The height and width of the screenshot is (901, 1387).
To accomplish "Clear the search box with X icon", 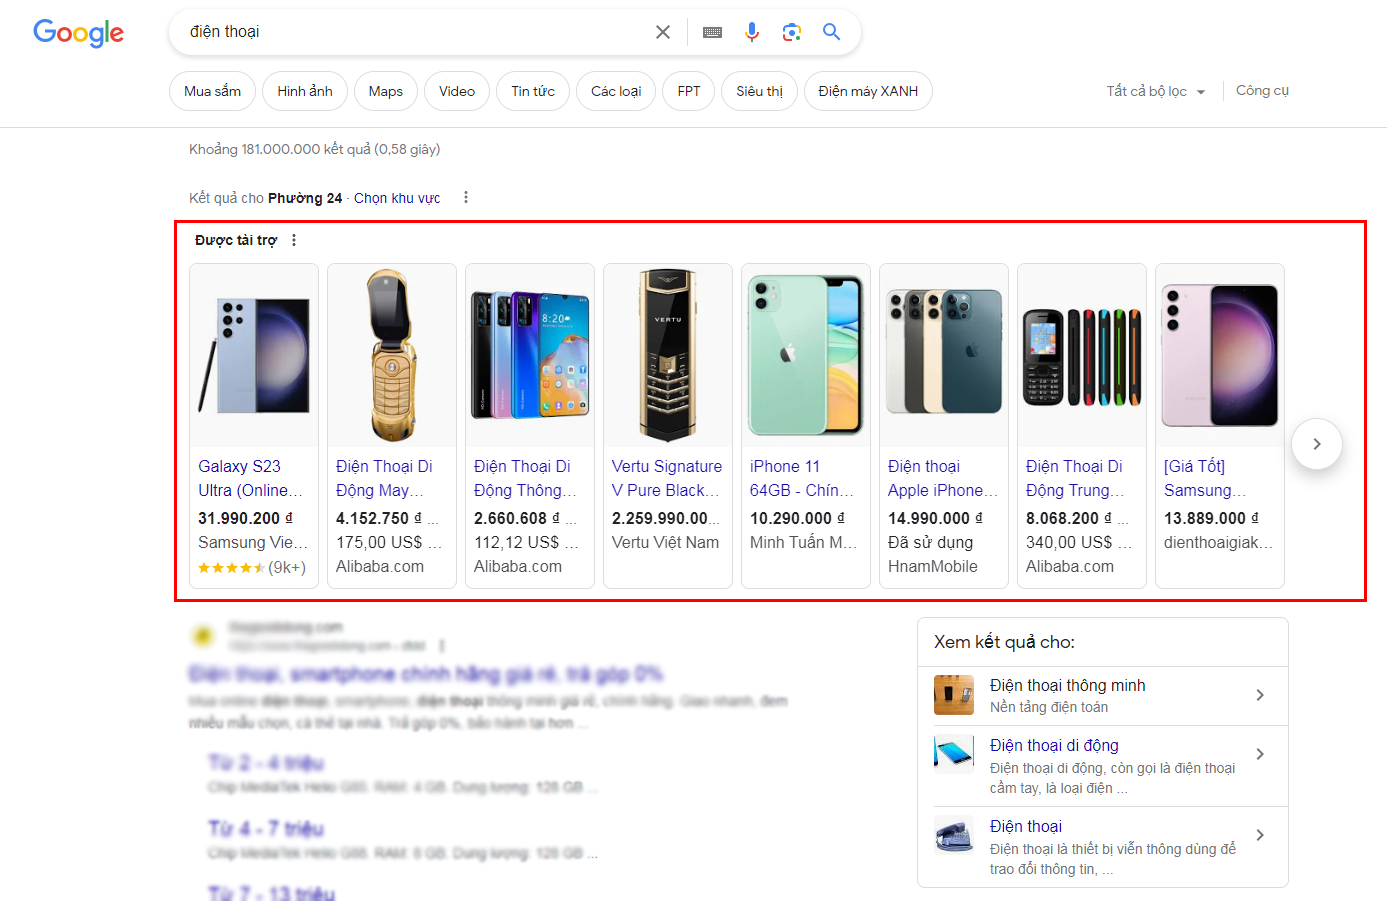I will coord(662,32).
